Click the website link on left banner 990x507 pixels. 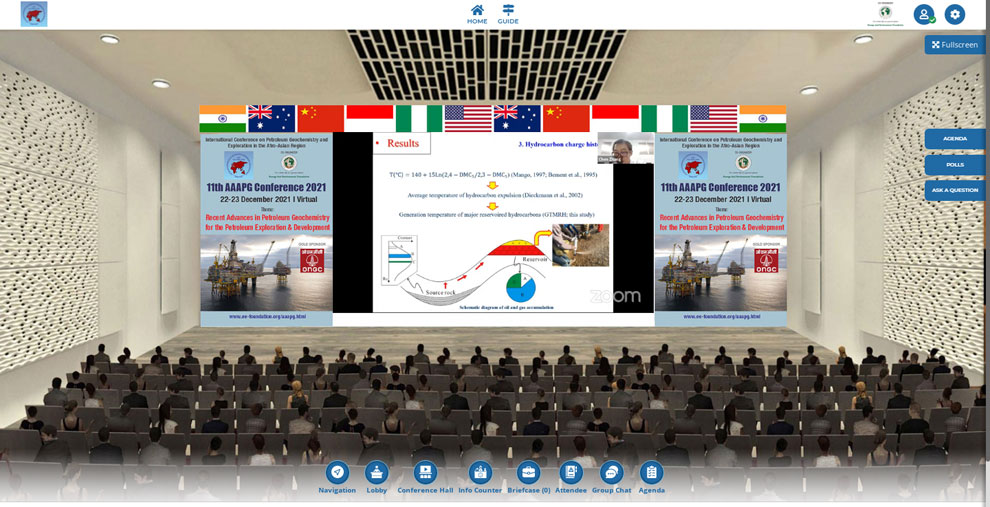click(267, 316)
